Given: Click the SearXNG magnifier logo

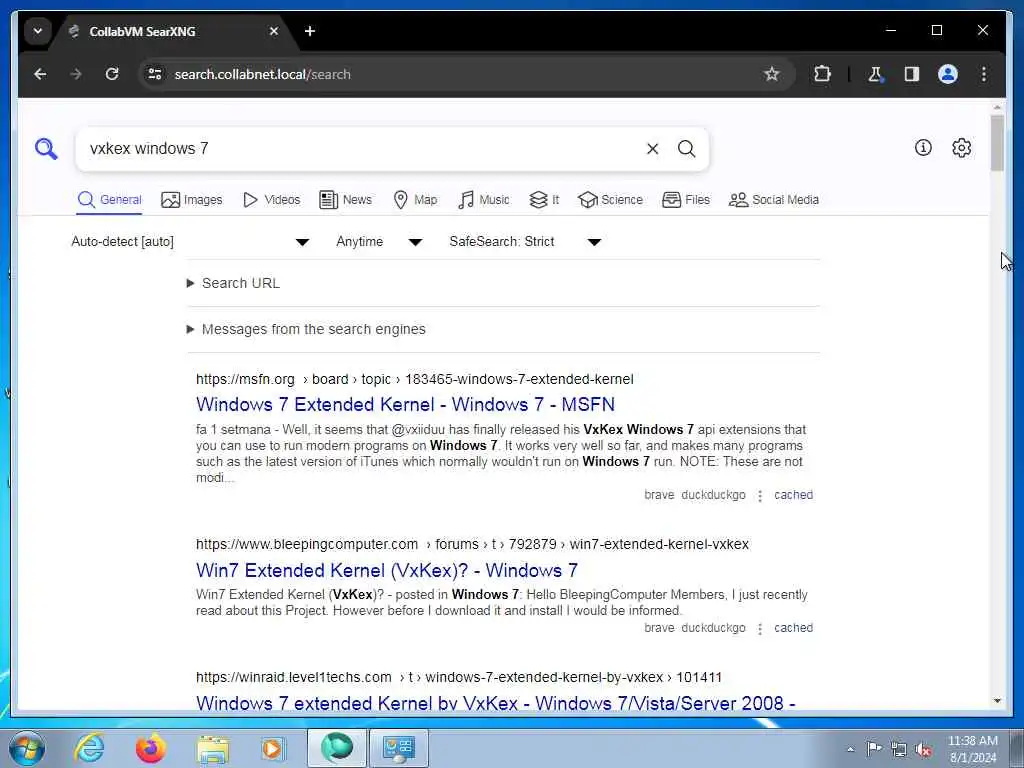Looking at the screenshot, I should (x=46, y=149).
